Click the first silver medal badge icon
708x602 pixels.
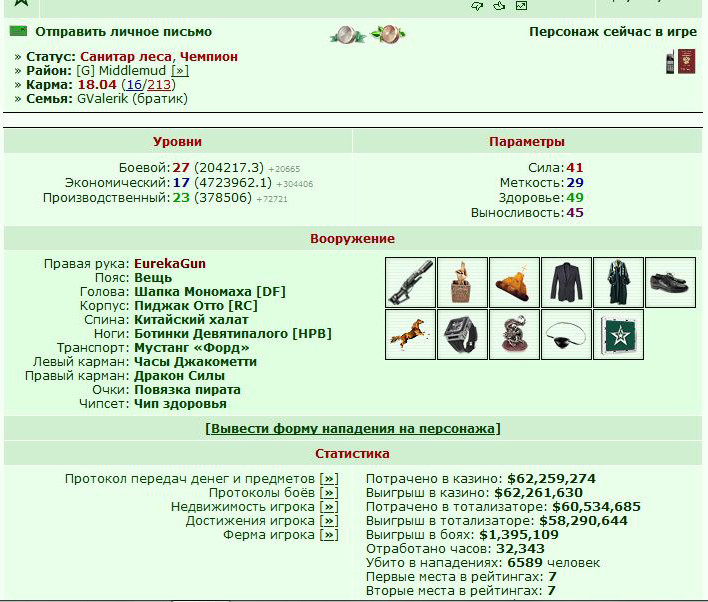[x=348, y=34]
